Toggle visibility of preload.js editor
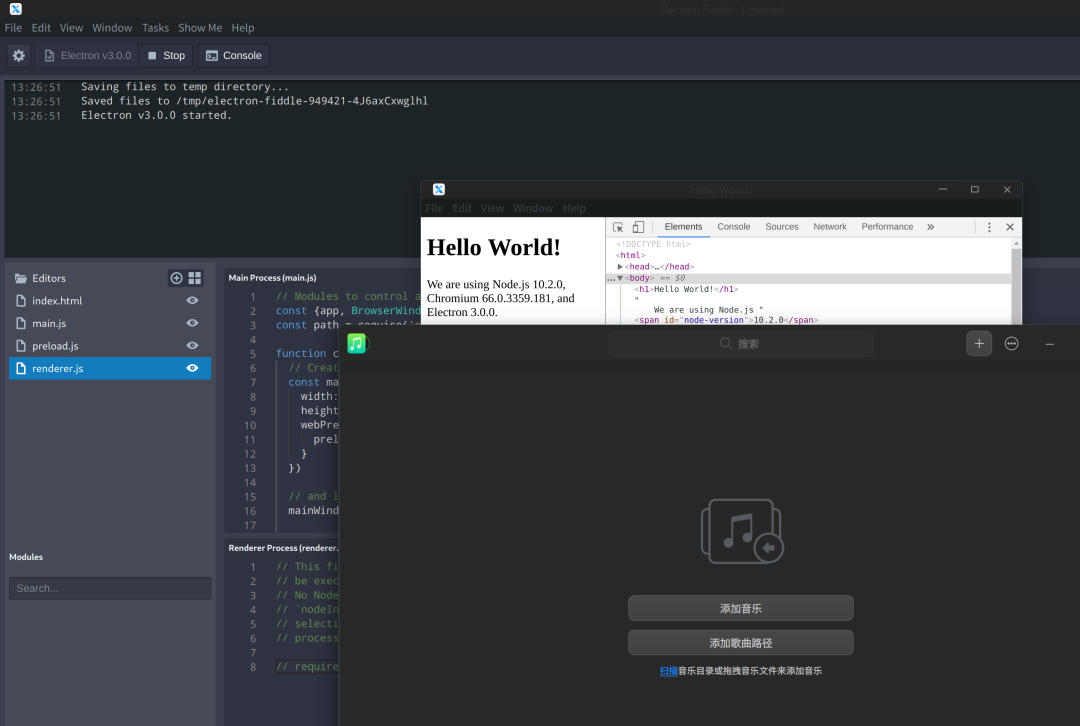This screenshot has height=726, width=1080. coord(192,346)
